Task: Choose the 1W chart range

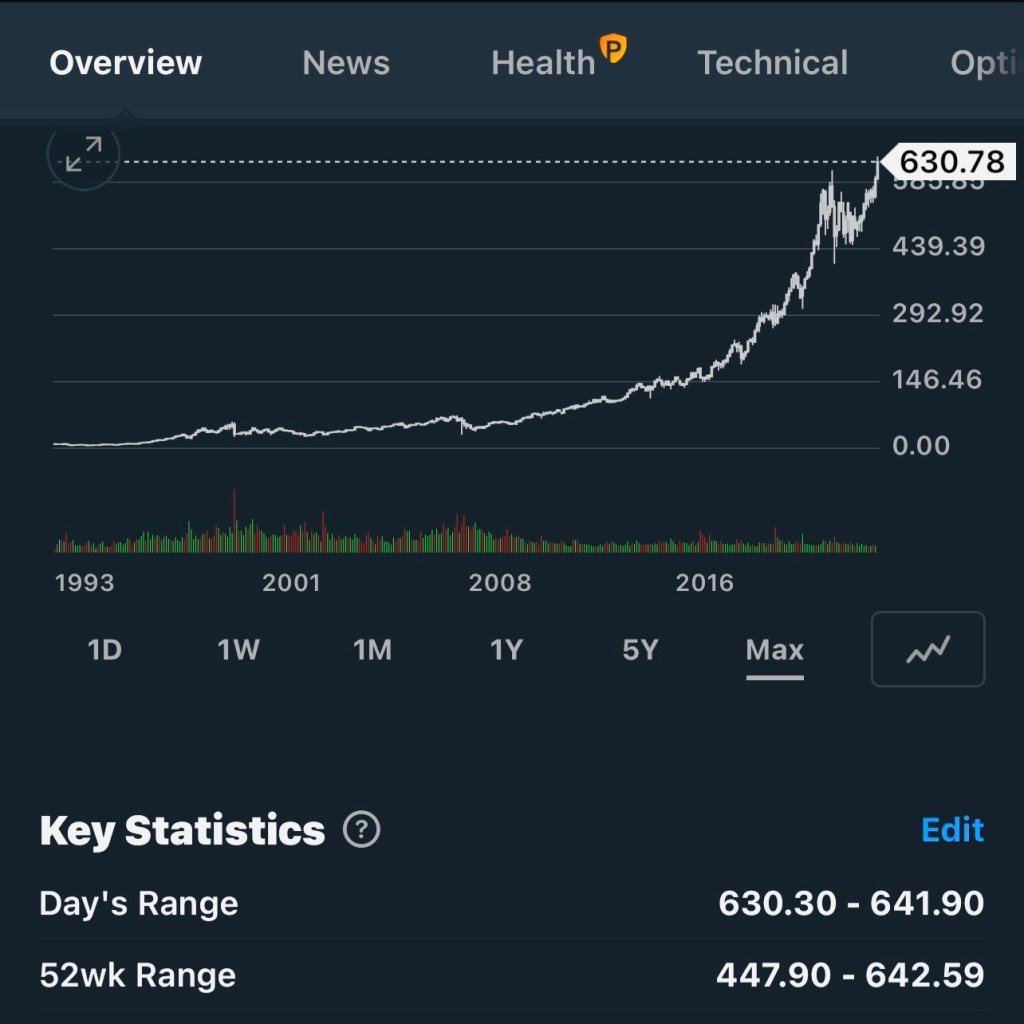Action: click(238, 650)
